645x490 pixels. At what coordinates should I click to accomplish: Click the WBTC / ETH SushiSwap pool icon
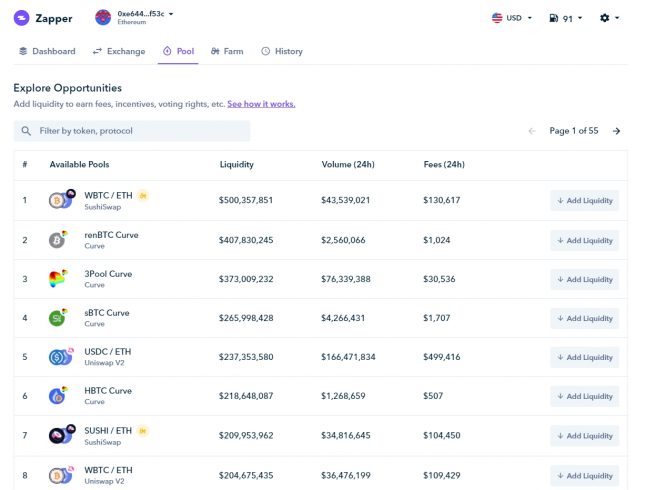click(x=62, y=200)
